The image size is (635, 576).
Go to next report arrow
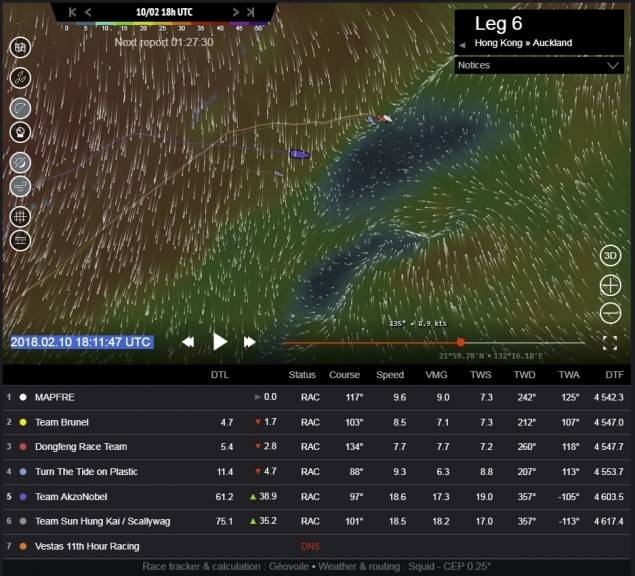tap(236, 12)
